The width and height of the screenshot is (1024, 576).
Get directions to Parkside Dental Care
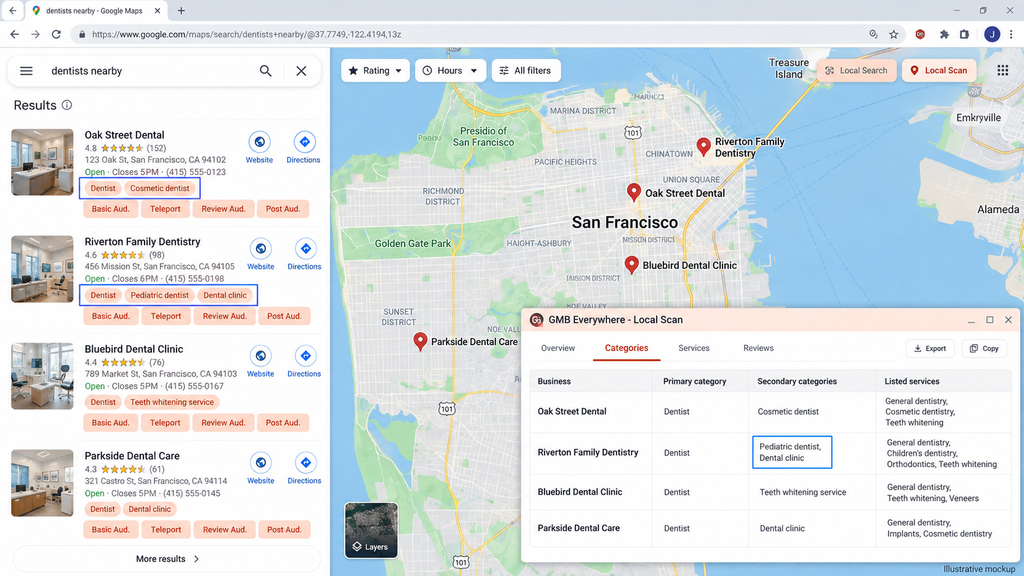305,462
